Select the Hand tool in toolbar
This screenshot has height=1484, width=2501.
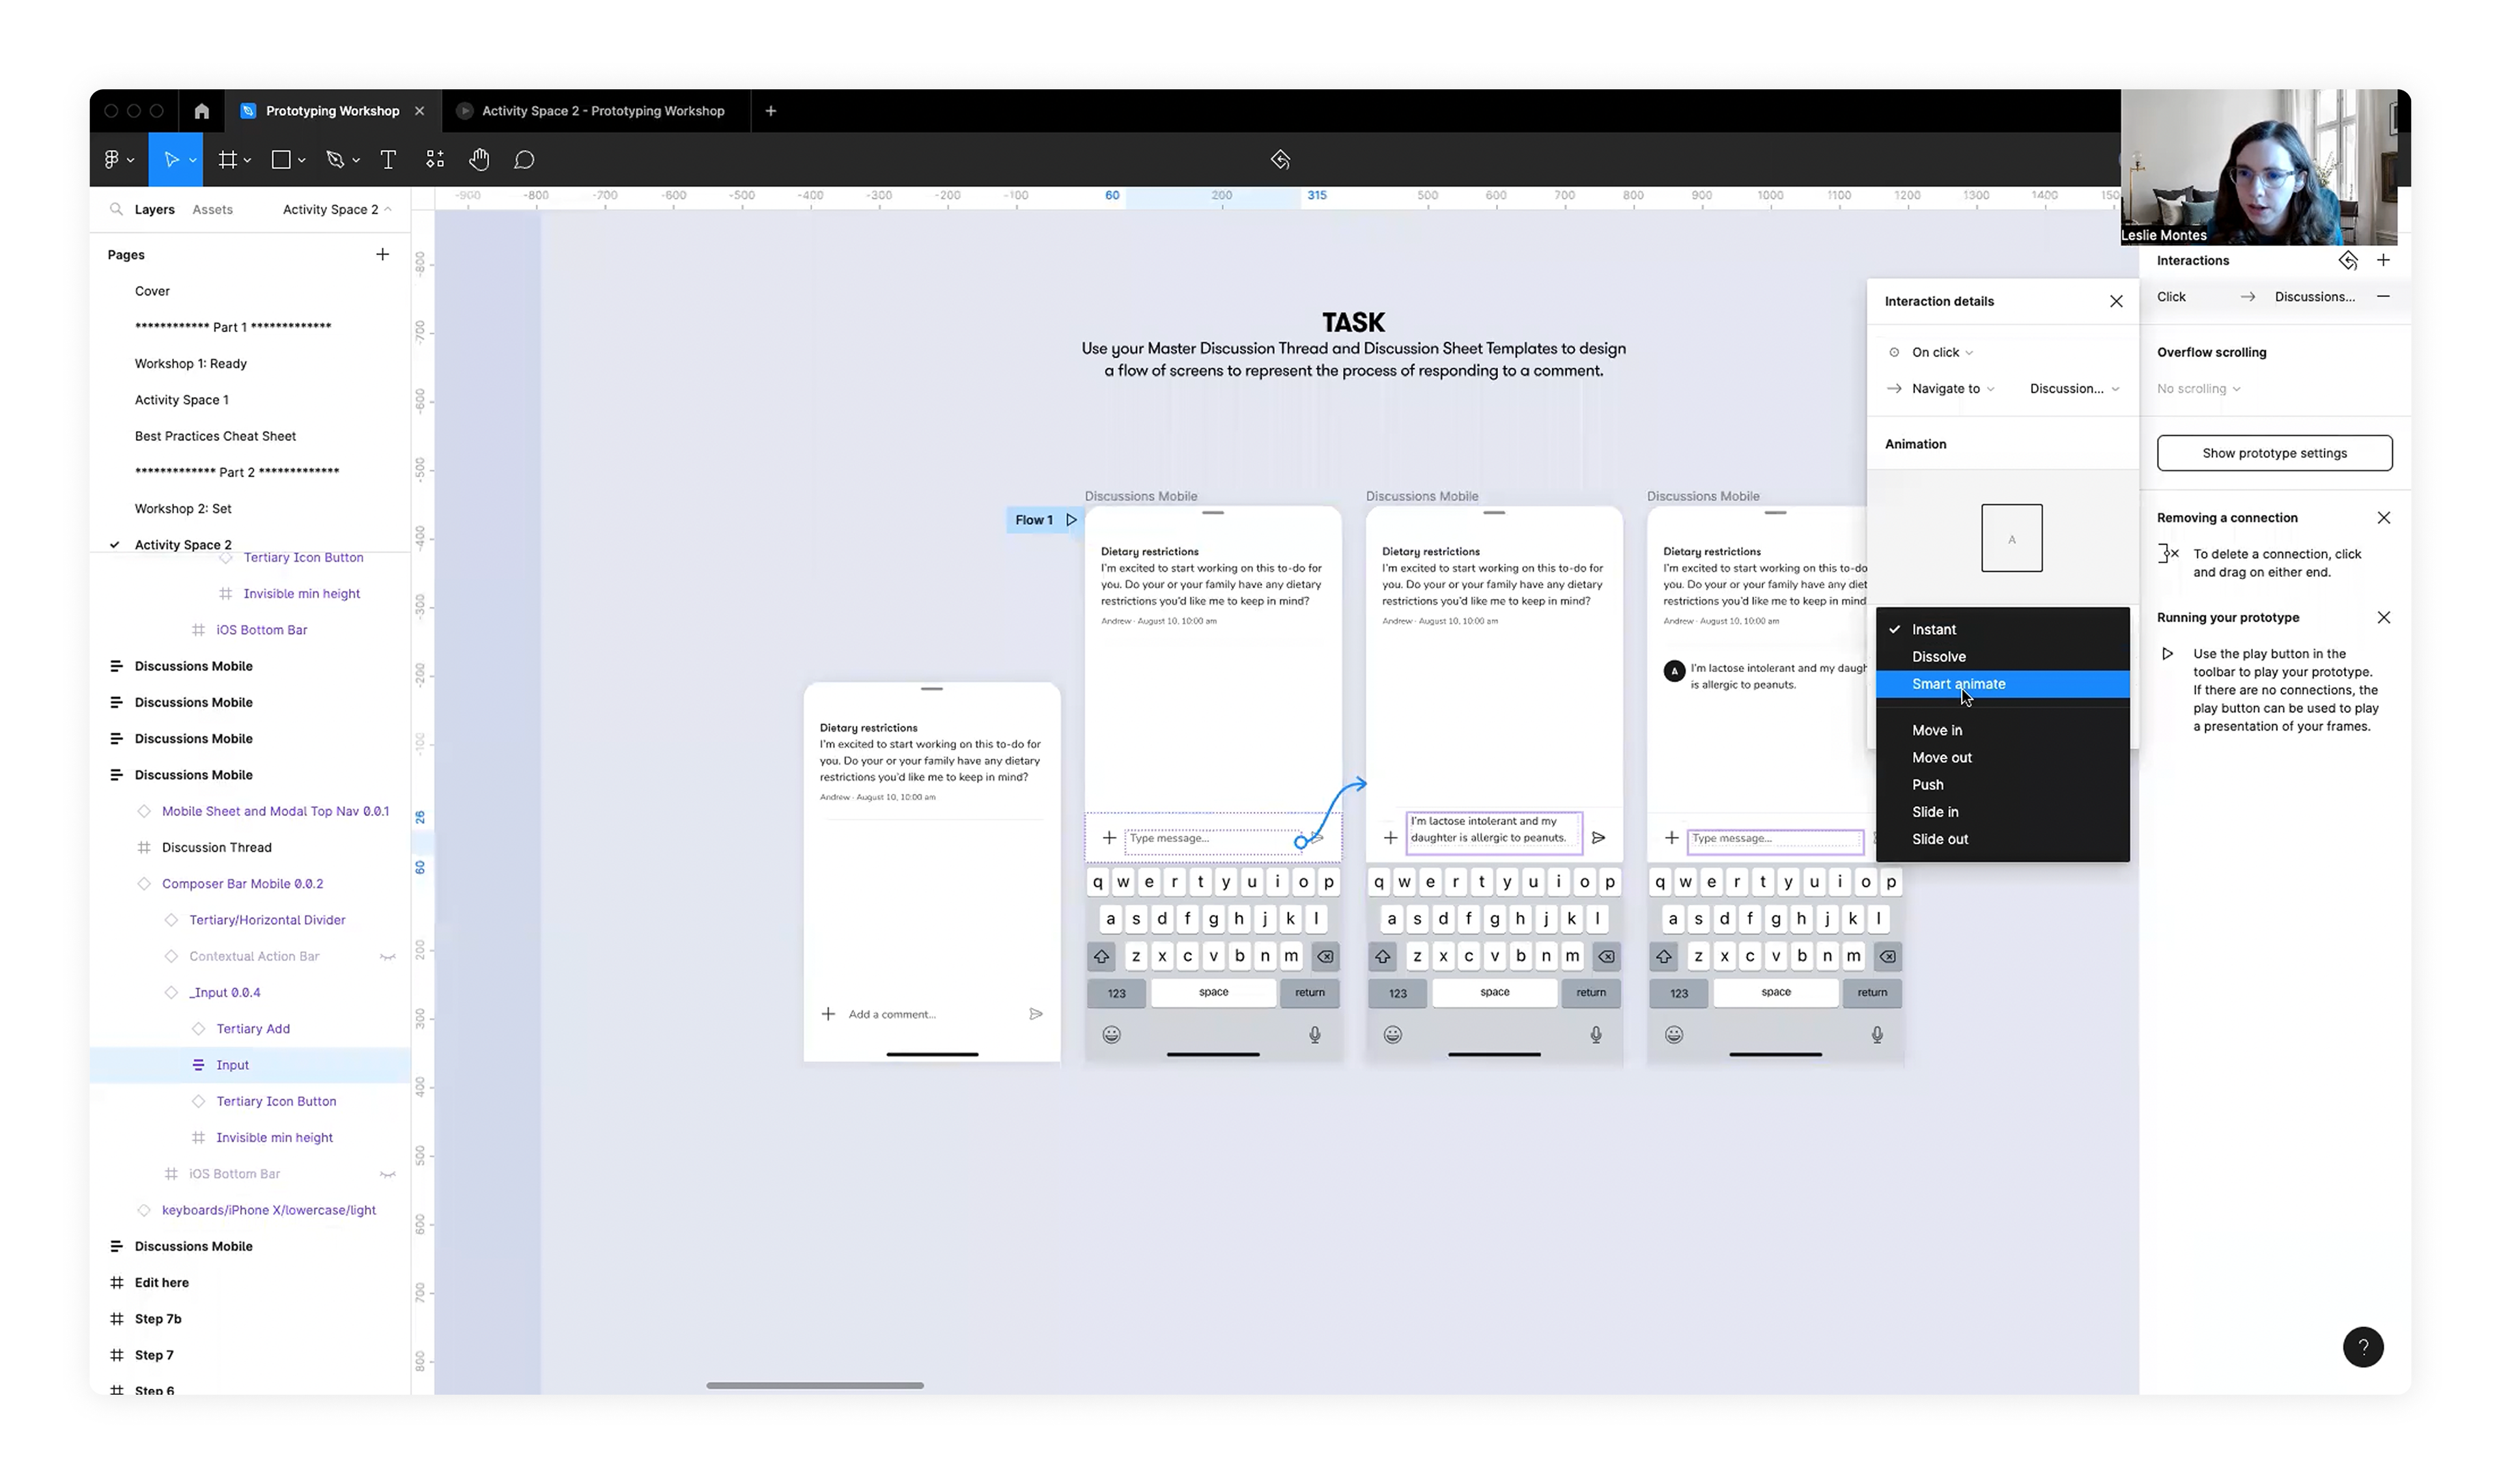479,160
